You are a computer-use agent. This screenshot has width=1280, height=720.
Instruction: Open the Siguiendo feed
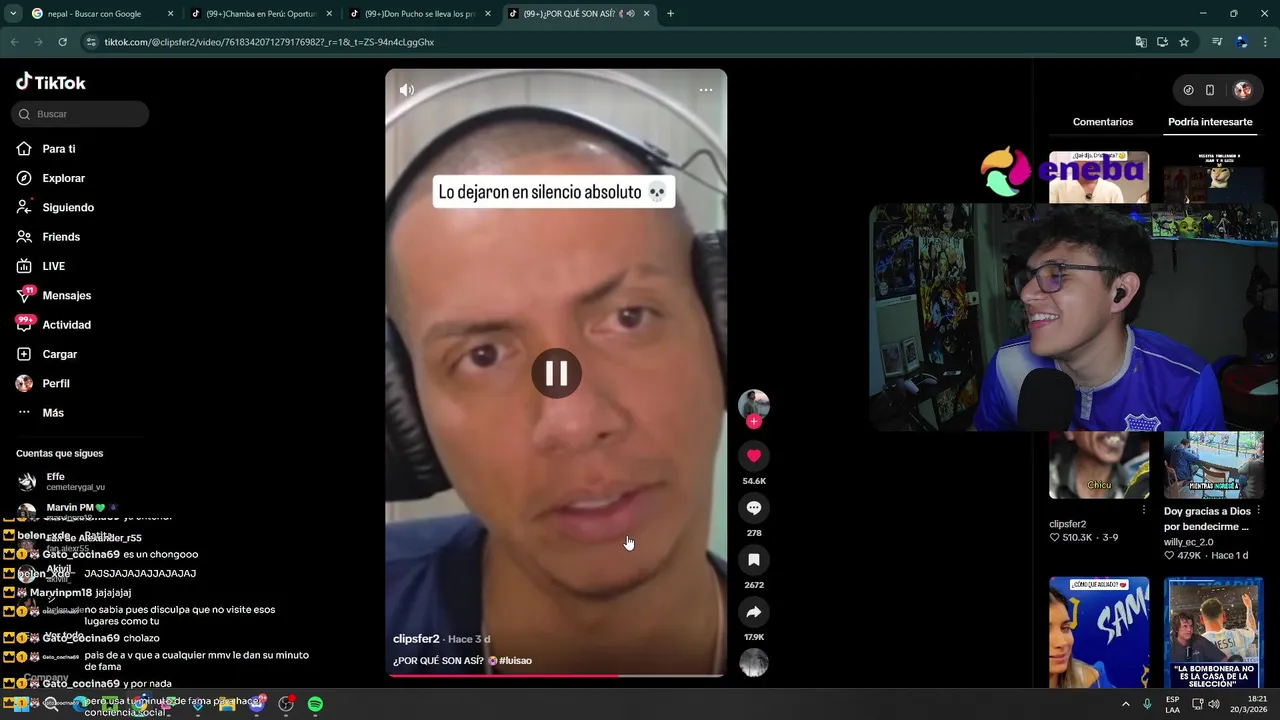68,207
